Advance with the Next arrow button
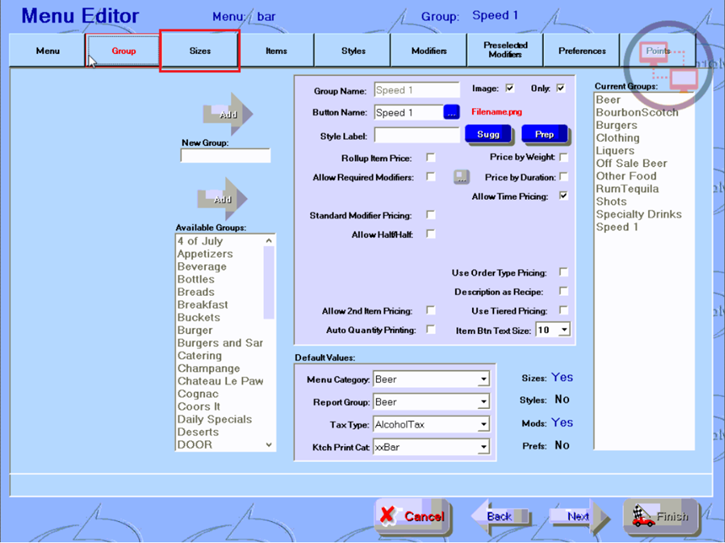 pos(579,516)
